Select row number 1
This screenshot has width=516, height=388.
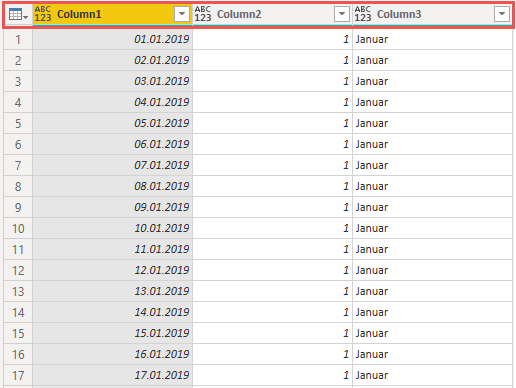(x=18, y=39)
